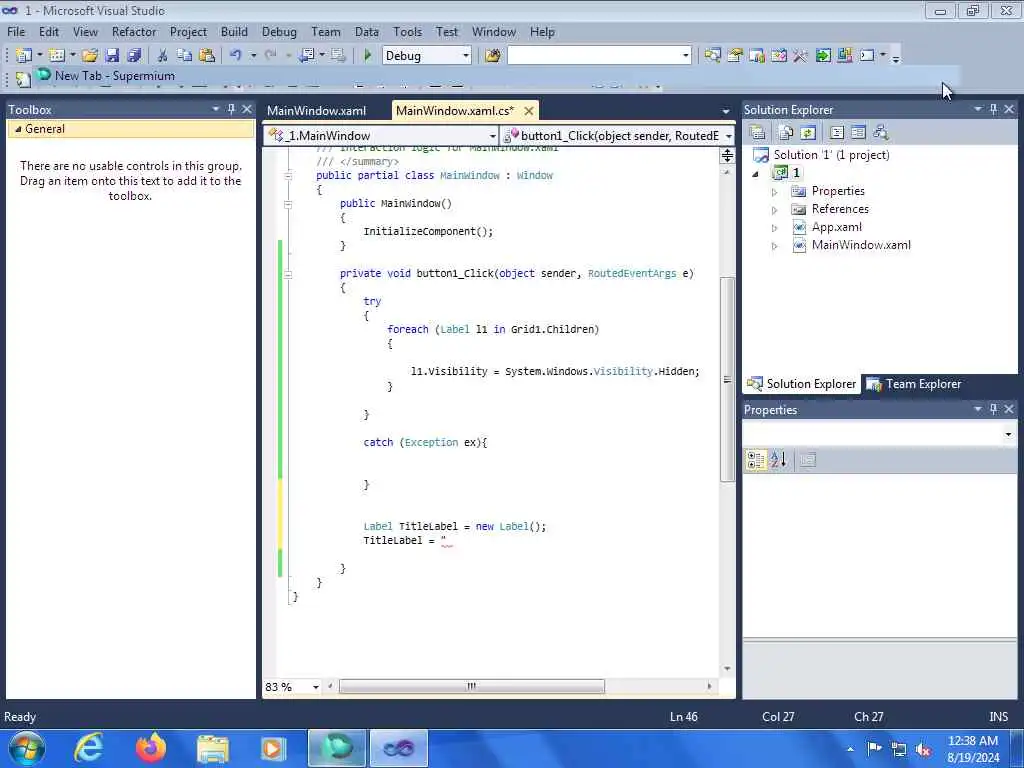Screen dimensions: 1024x768
Task: Click the green arrow Start Page toolbar icon
Action: pyautogui.click(x=823, y=56)
